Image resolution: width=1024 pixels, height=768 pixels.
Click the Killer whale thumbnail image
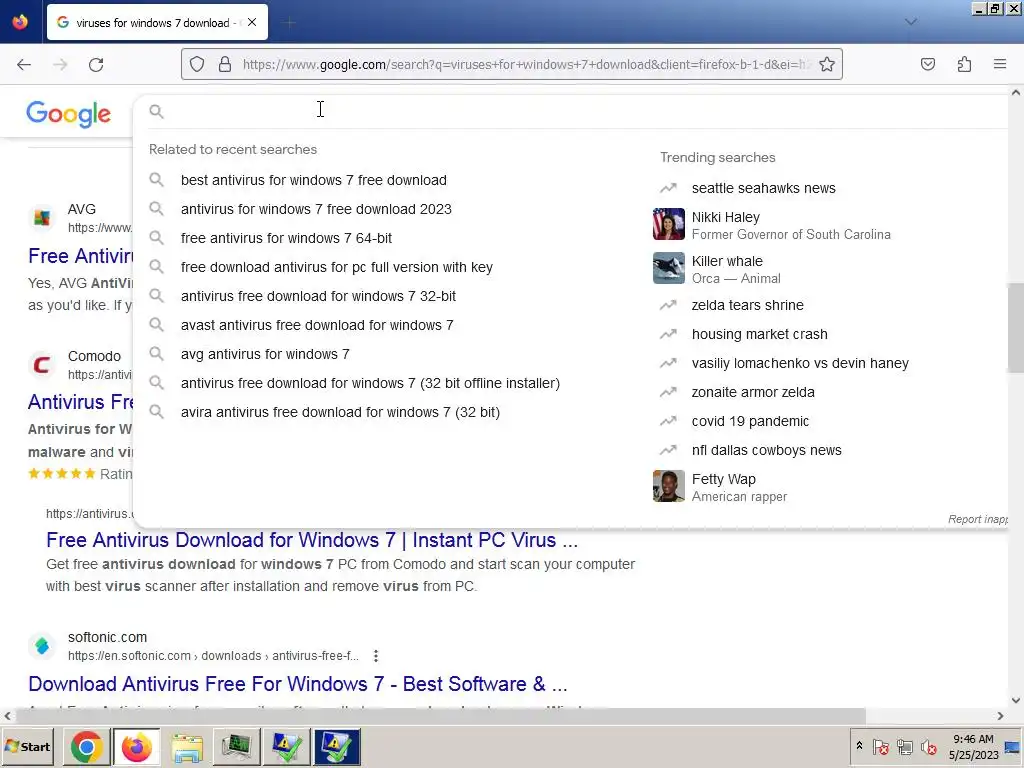pyautogui.click(x=669, y=268)
